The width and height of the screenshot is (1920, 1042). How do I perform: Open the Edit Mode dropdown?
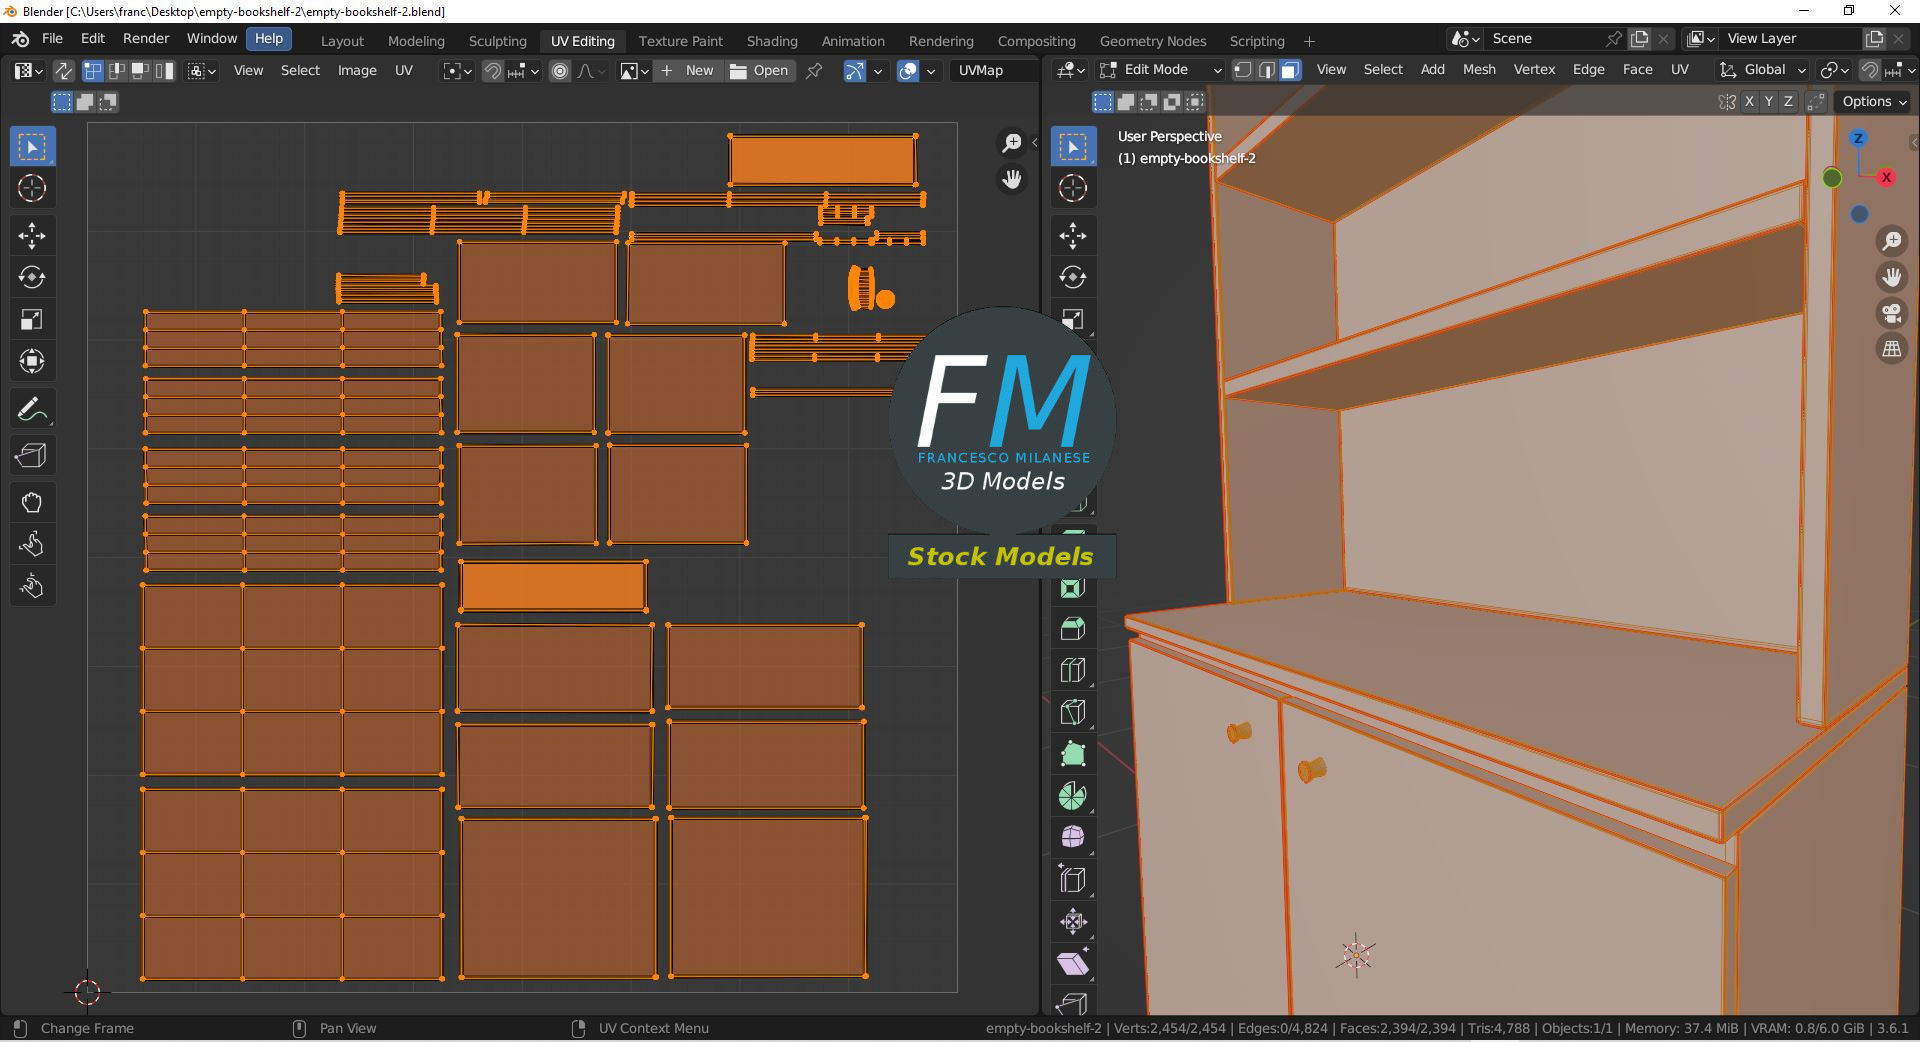point(1160,70)
